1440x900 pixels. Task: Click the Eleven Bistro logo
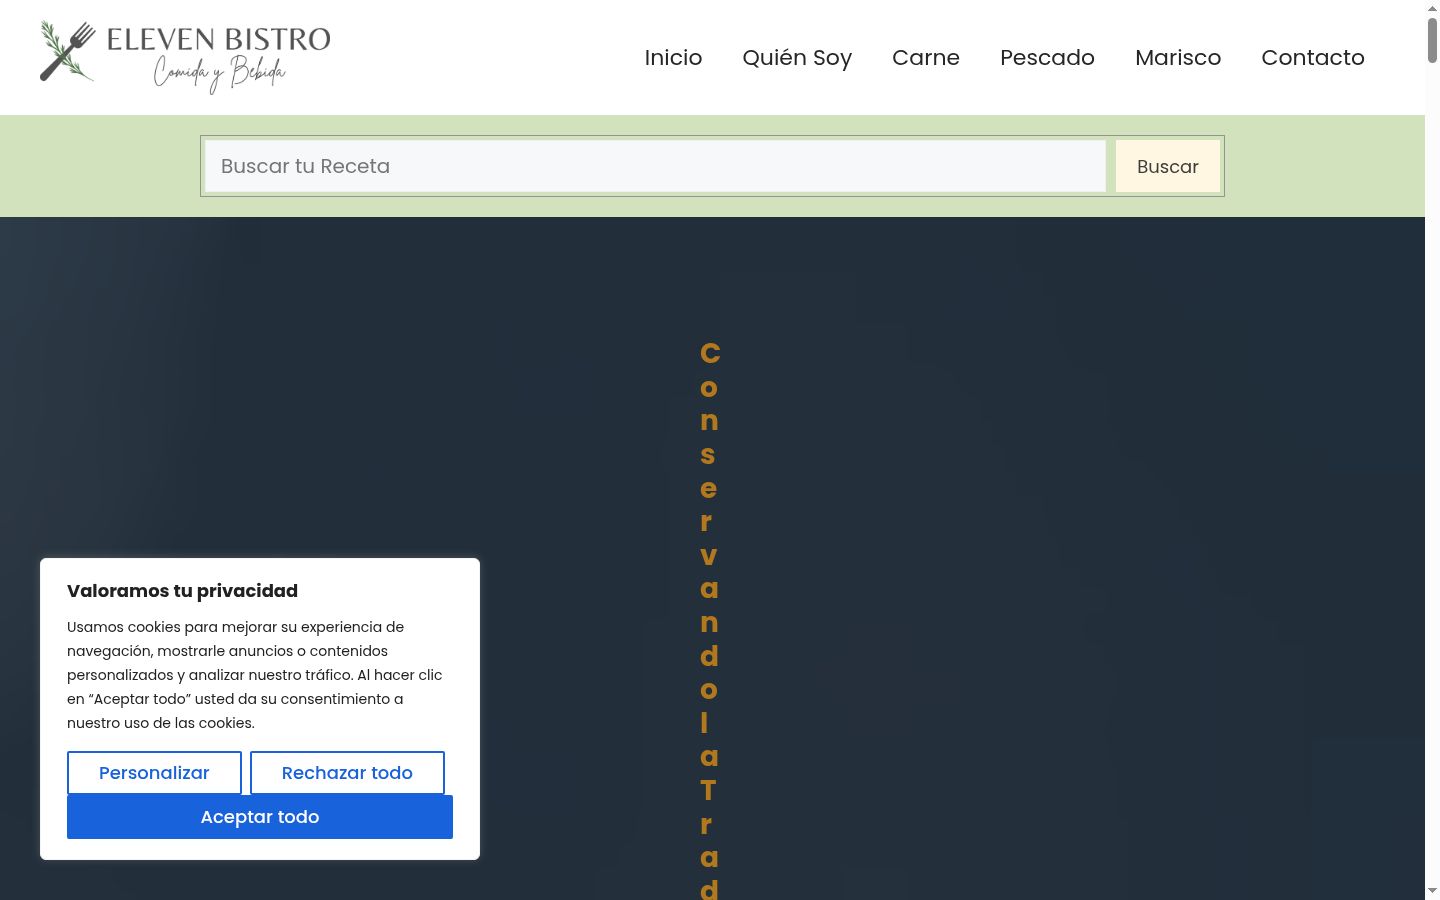point(185,57)
